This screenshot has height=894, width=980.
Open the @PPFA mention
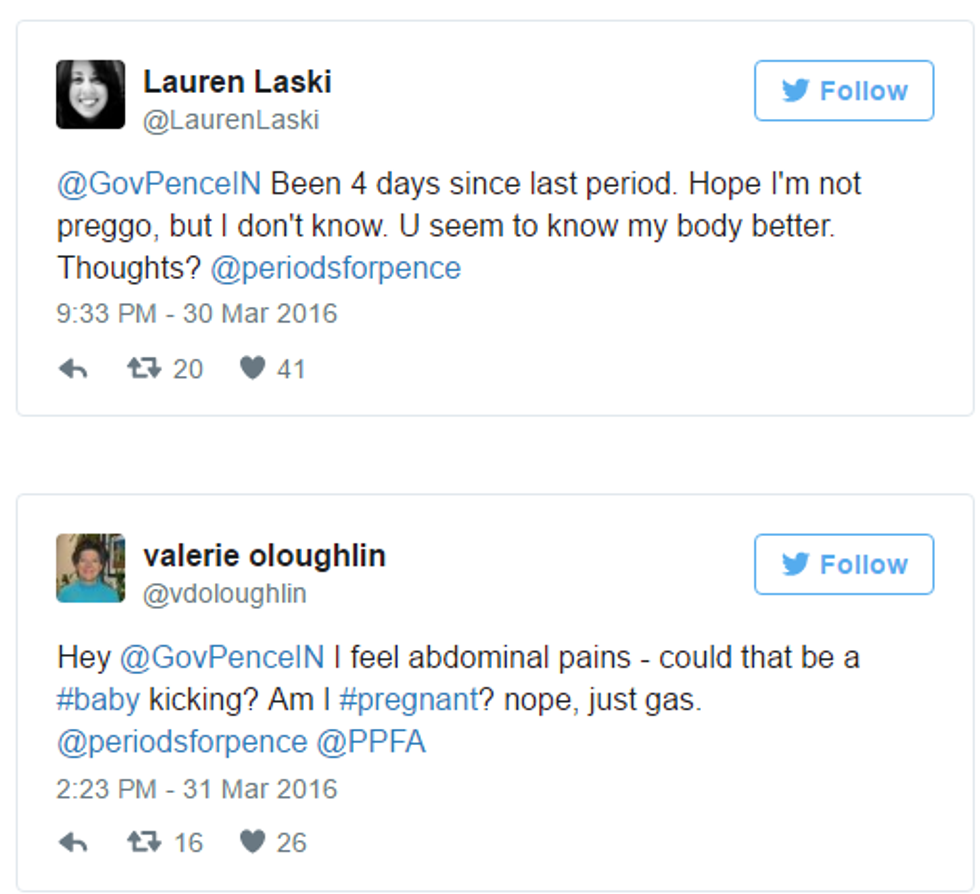pyautogui.click(x=372, y=742)
